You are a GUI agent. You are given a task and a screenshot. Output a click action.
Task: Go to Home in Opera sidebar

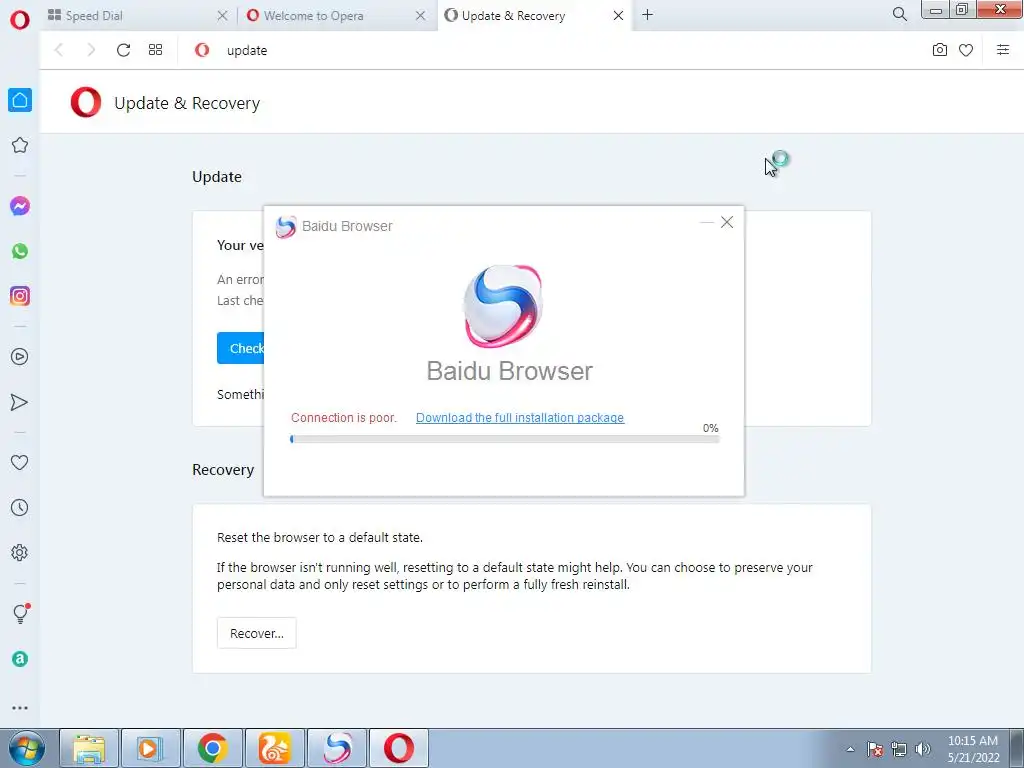coord(20,100)
